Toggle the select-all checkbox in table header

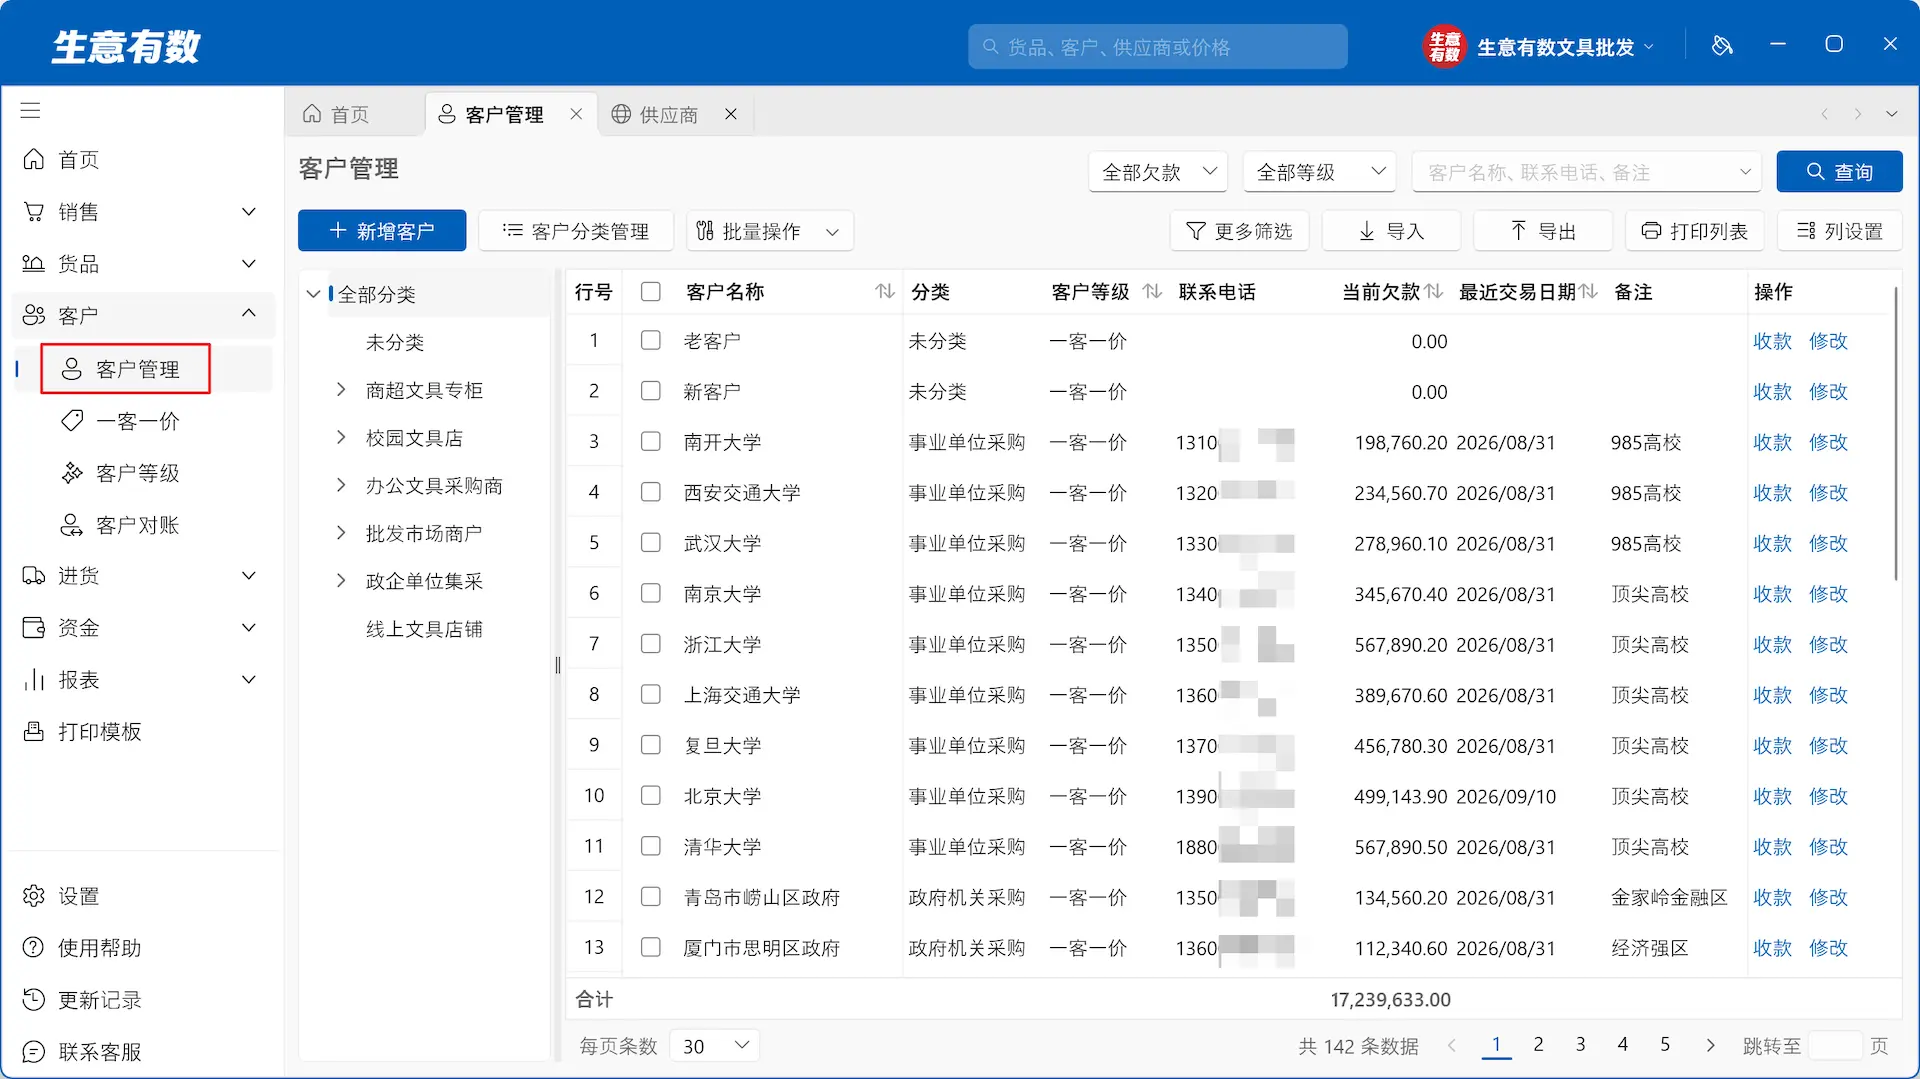click(651, 291)
